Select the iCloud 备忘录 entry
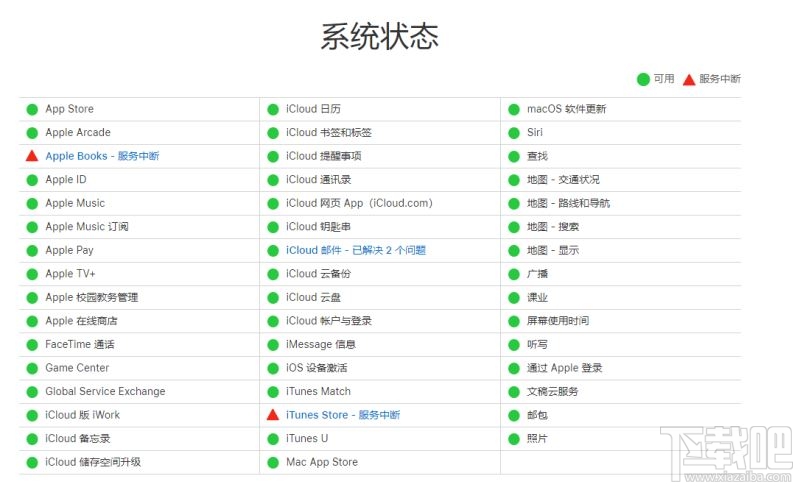The width and height of the screenshot is (800, 487). (78, 438)
